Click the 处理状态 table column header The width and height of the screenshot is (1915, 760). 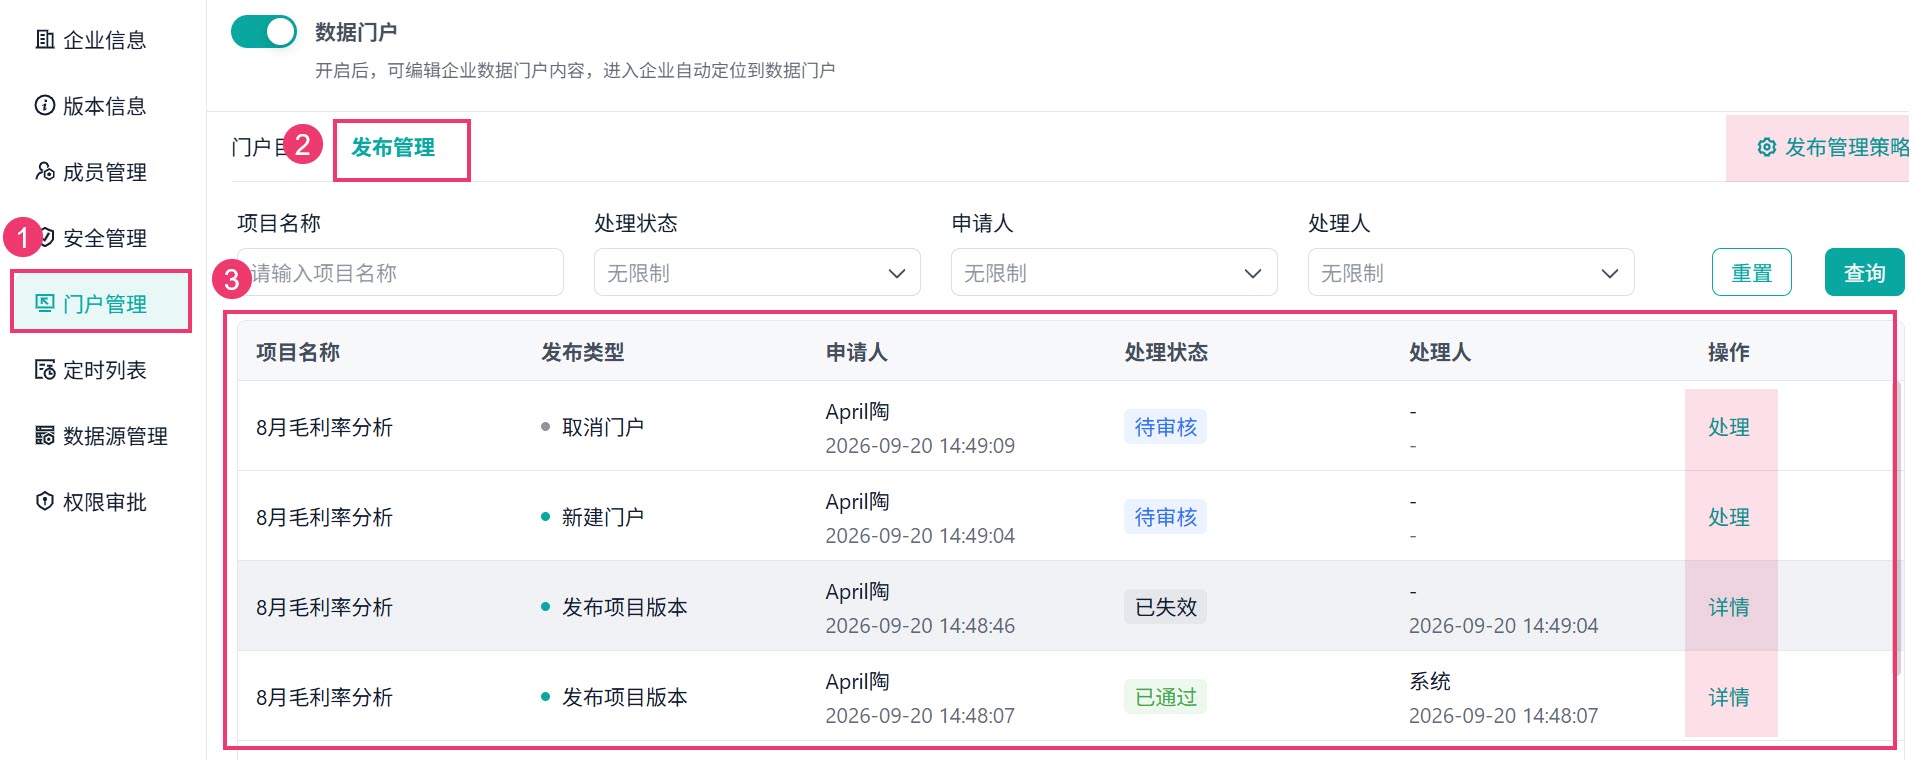[1166, 352]
